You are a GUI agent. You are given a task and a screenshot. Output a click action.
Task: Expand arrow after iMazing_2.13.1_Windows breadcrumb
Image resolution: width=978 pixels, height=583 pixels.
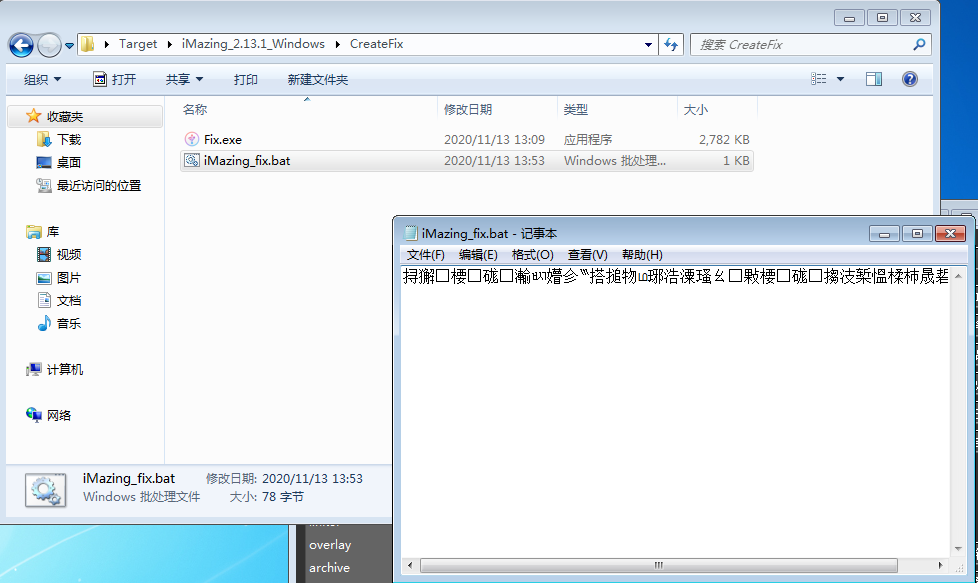pyautogui.click(x=337, y=44)
